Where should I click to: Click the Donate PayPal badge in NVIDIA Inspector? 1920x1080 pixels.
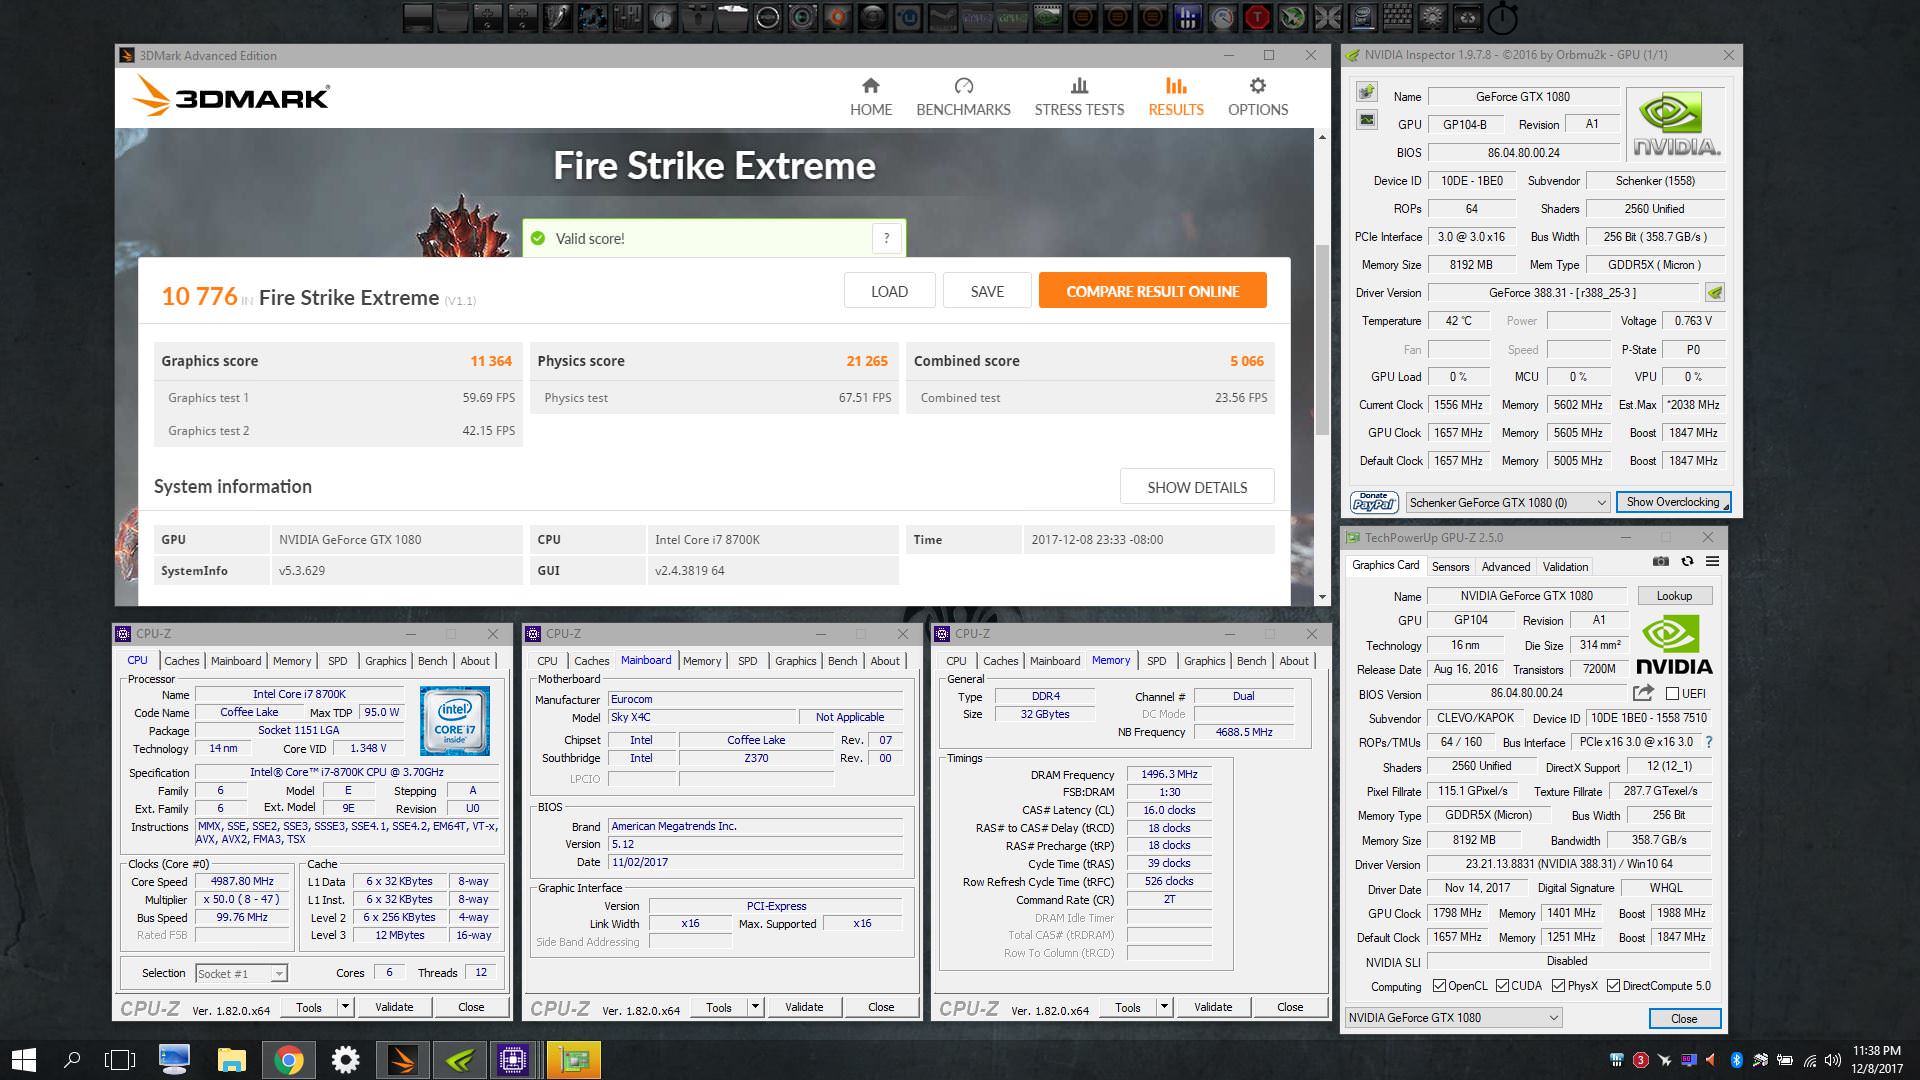pos(1374,502)
